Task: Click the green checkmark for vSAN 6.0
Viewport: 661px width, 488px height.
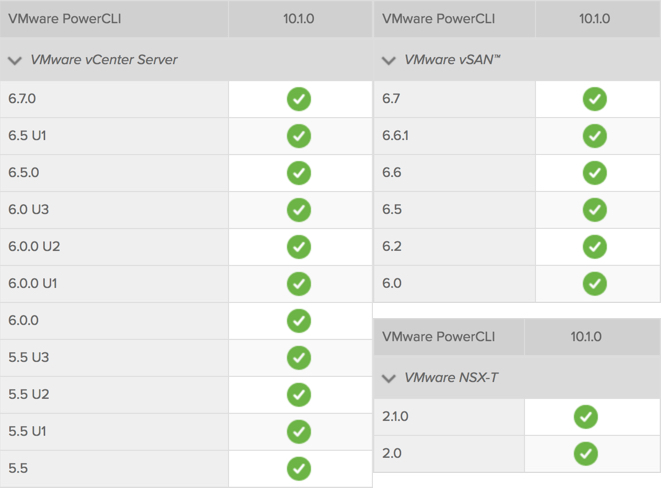Action: (x=595, y=284)
